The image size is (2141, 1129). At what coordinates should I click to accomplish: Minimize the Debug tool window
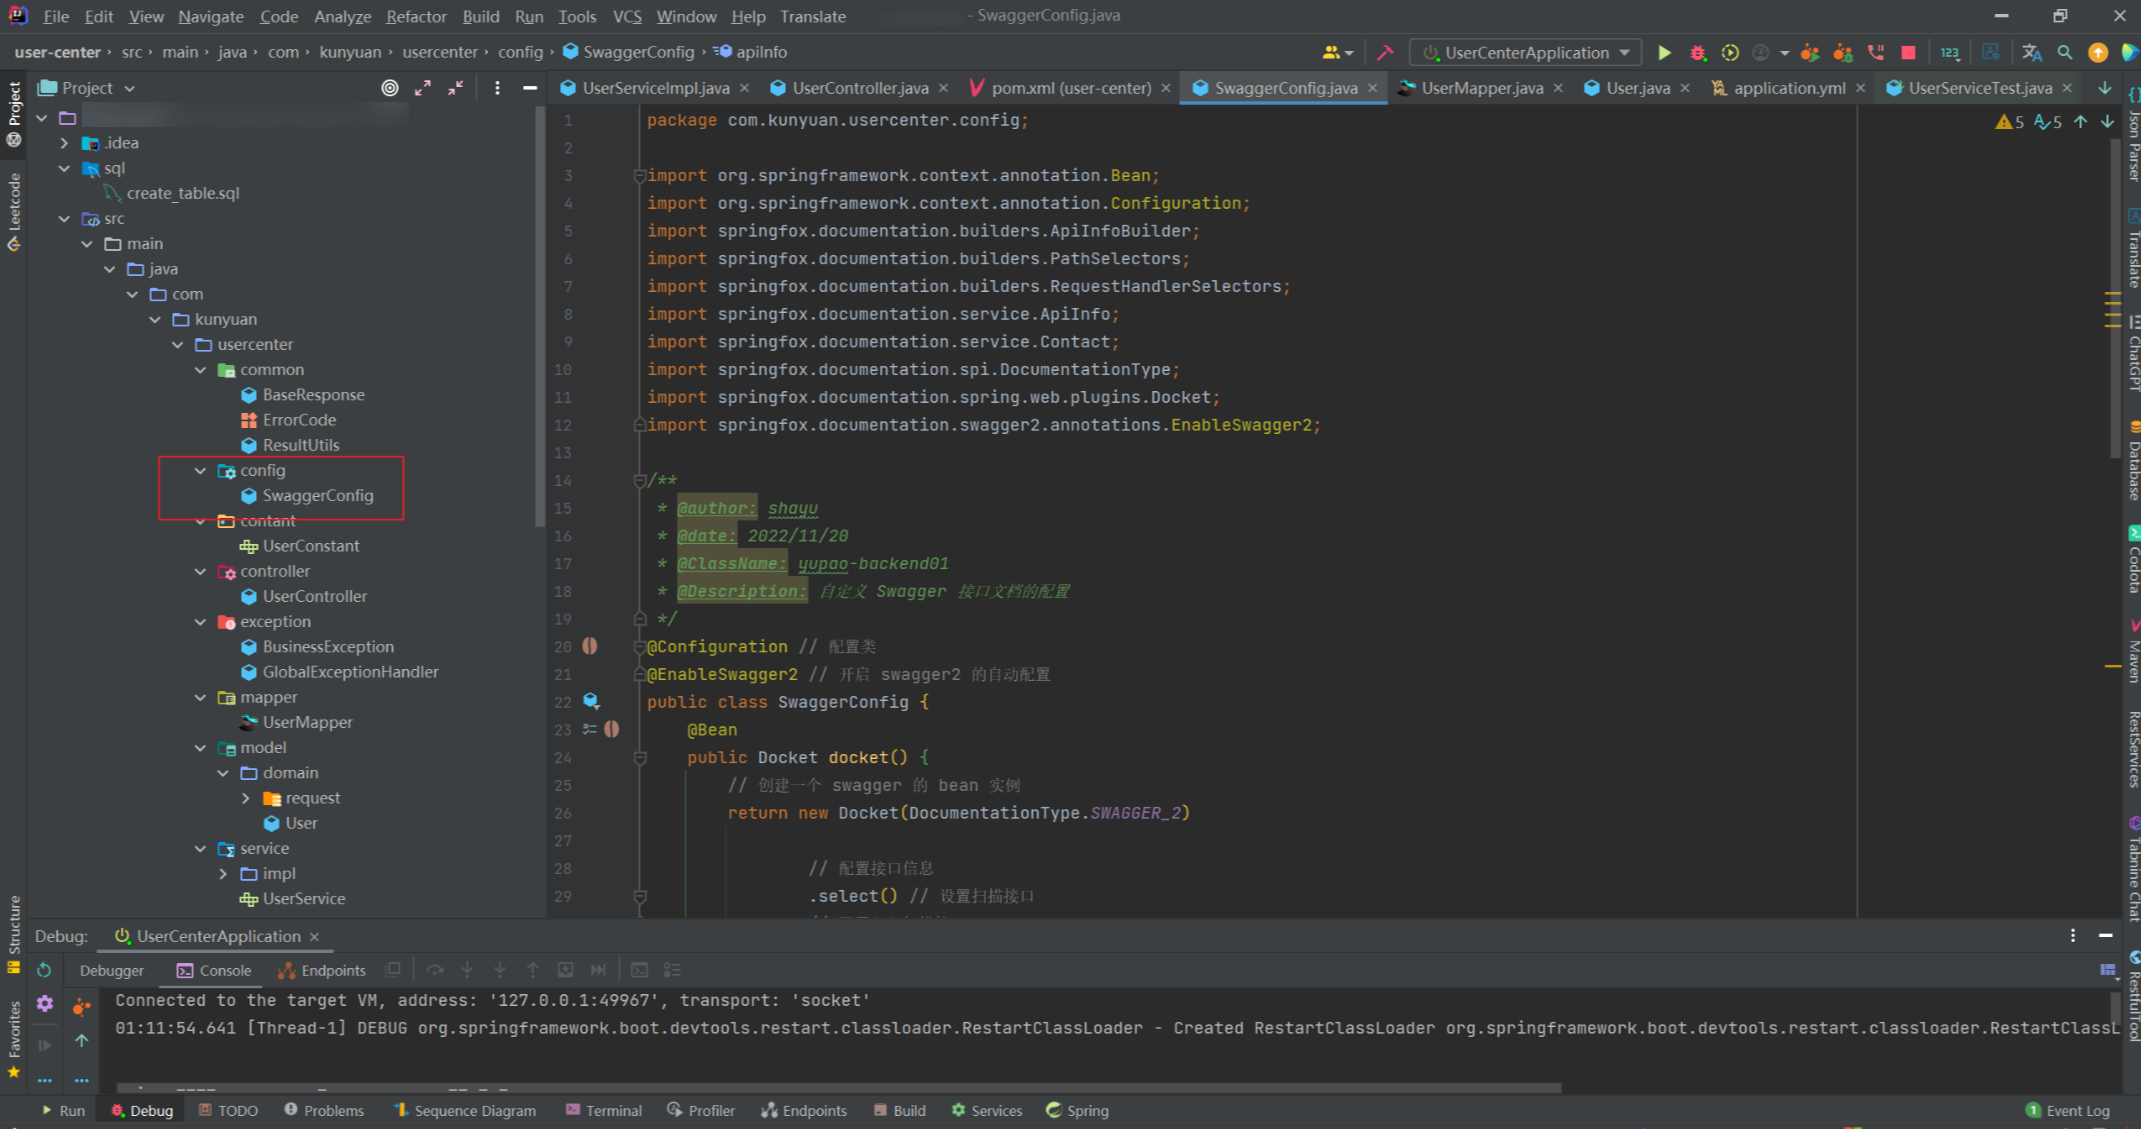(2105, 935)
